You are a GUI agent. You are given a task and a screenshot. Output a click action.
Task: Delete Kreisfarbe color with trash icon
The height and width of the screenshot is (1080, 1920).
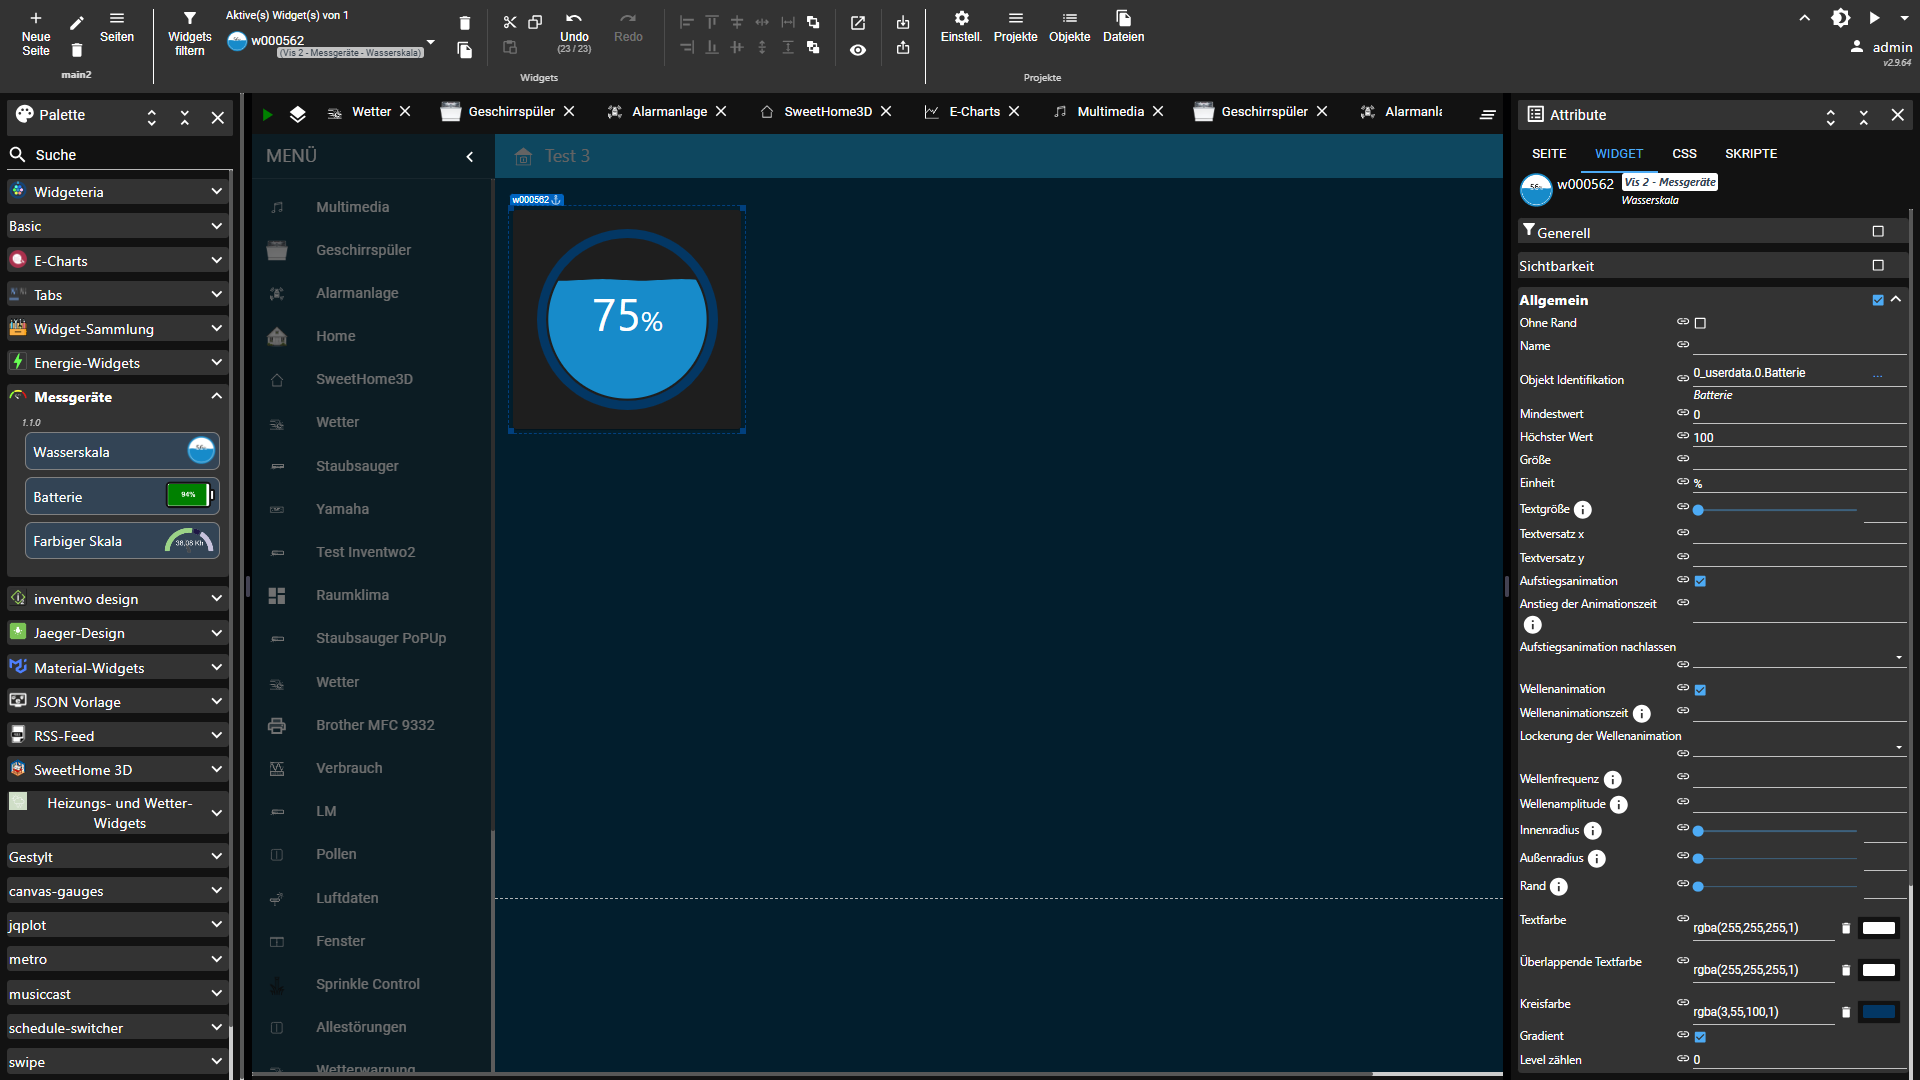click(1846, 1012)
